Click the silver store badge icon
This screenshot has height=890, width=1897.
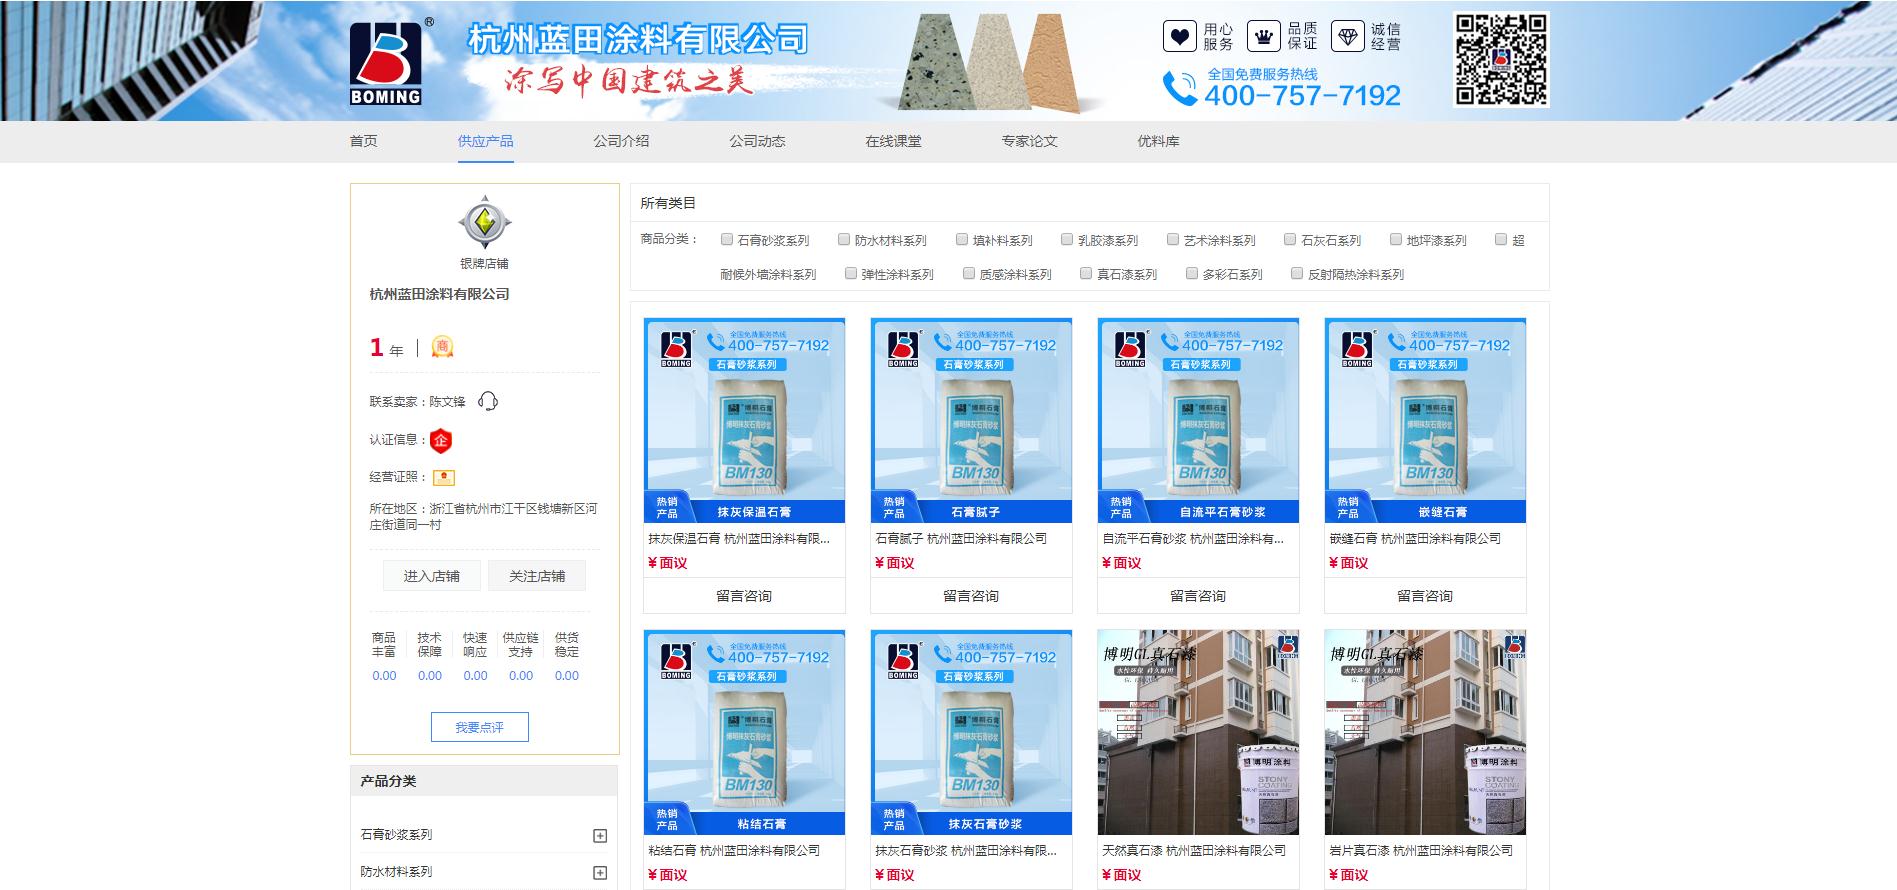[485, 222]
